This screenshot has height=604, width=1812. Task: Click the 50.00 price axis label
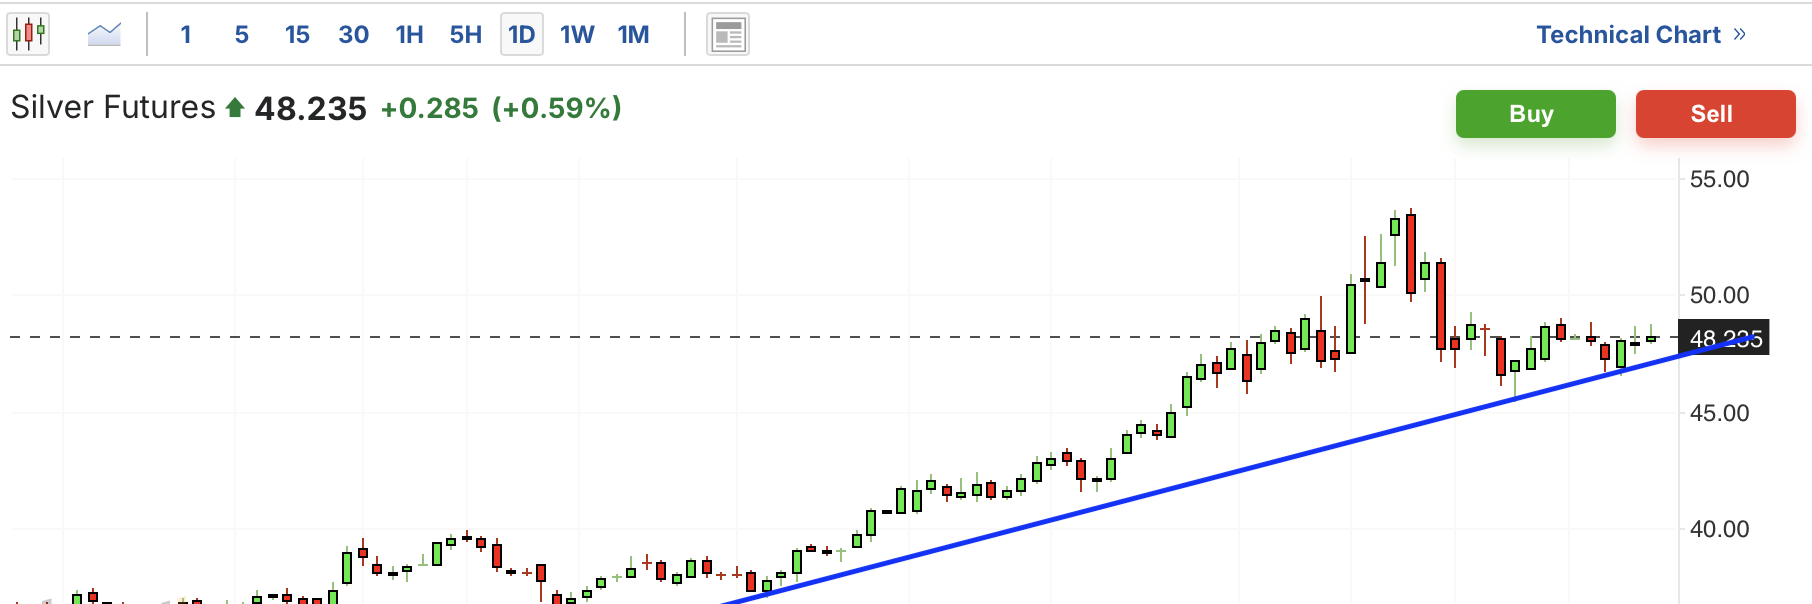(x=1720, y=295)
